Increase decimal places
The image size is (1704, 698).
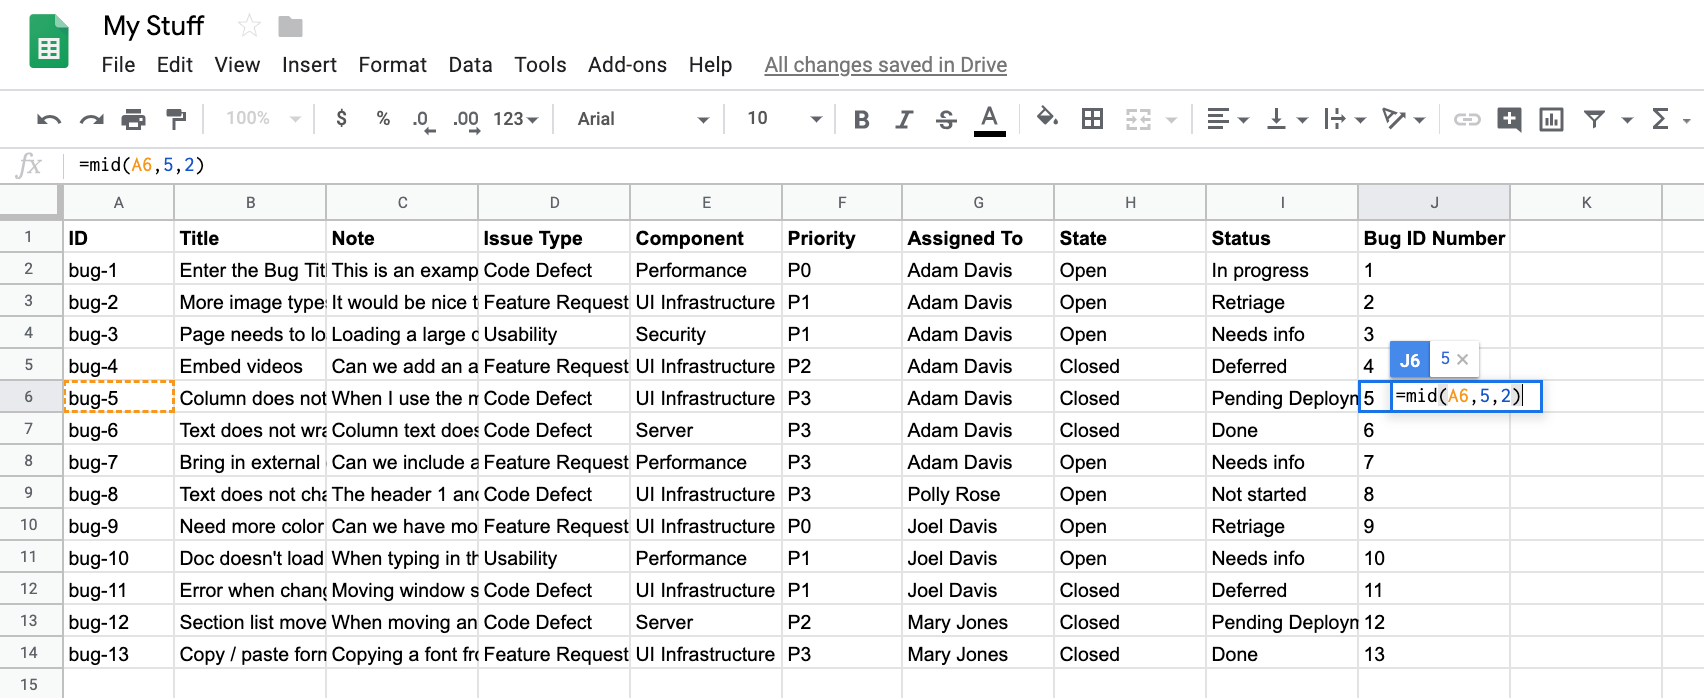tap(466, 120)
